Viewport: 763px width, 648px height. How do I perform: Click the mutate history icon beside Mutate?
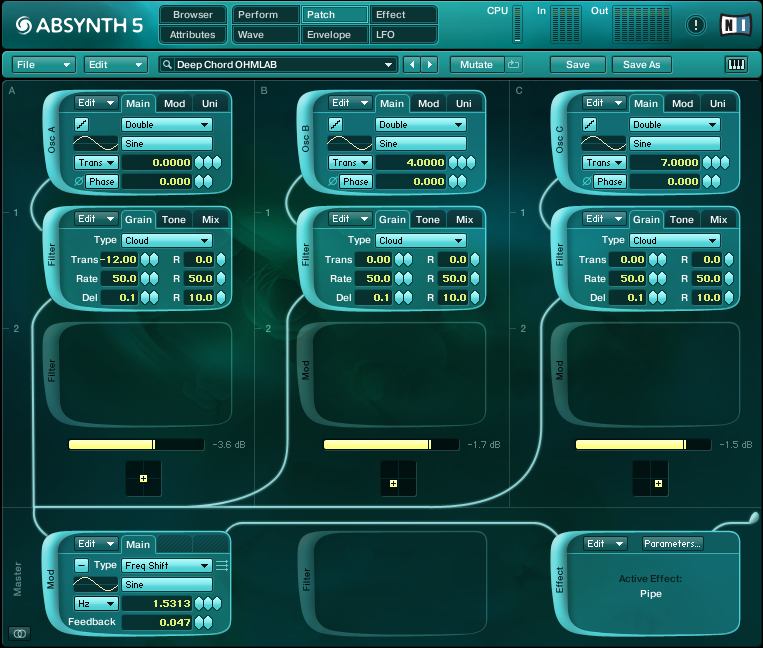(x=513, y=64)
